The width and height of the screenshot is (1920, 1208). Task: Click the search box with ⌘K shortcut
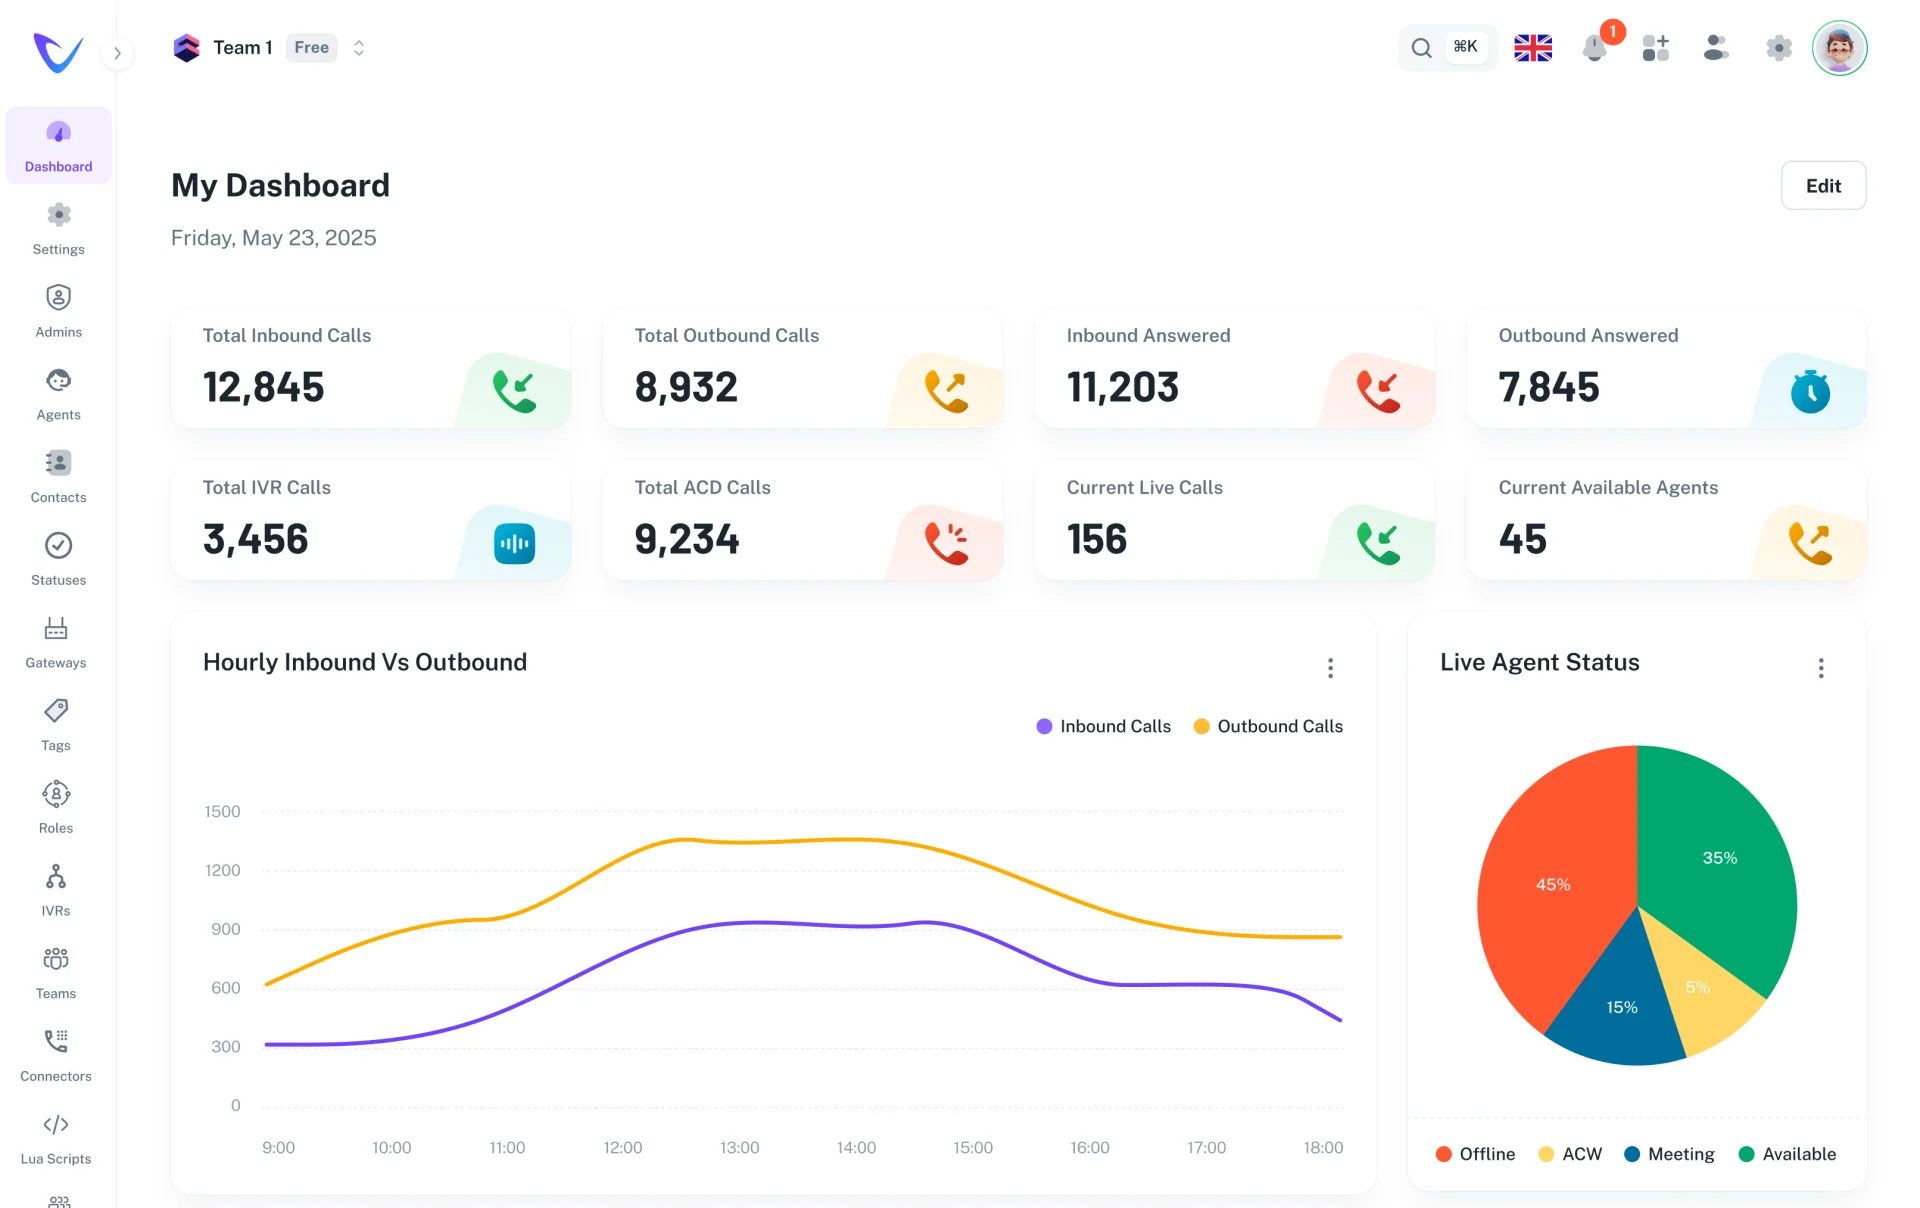(x=1446, y=48)
